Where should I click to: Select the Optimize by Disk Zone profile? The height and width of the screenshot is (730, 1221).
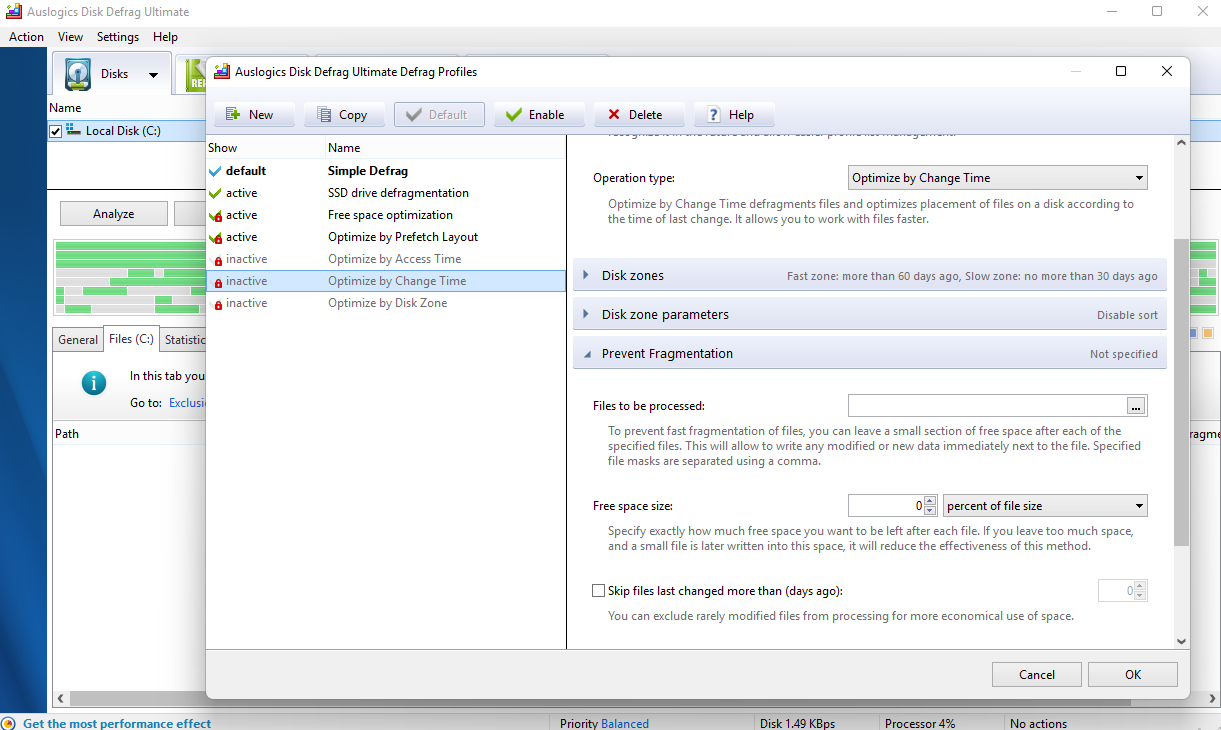[387, 303]
